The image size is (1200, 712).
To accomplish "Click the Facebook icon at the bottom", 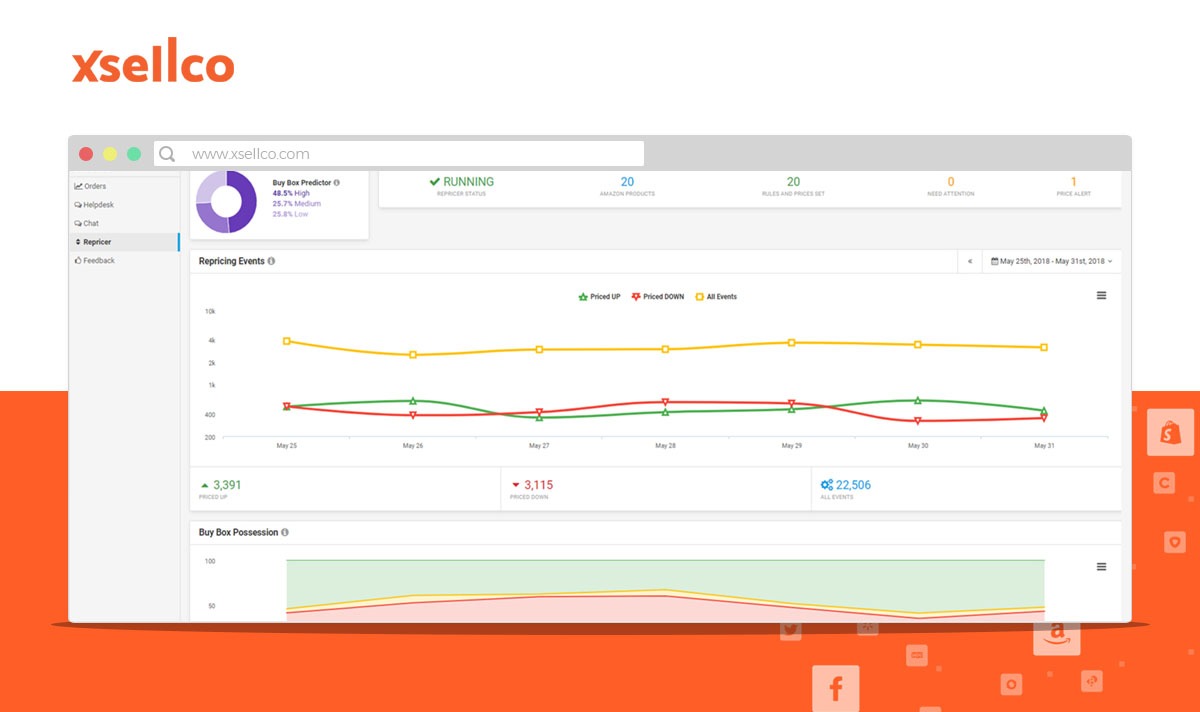I will tap(836, 688).
